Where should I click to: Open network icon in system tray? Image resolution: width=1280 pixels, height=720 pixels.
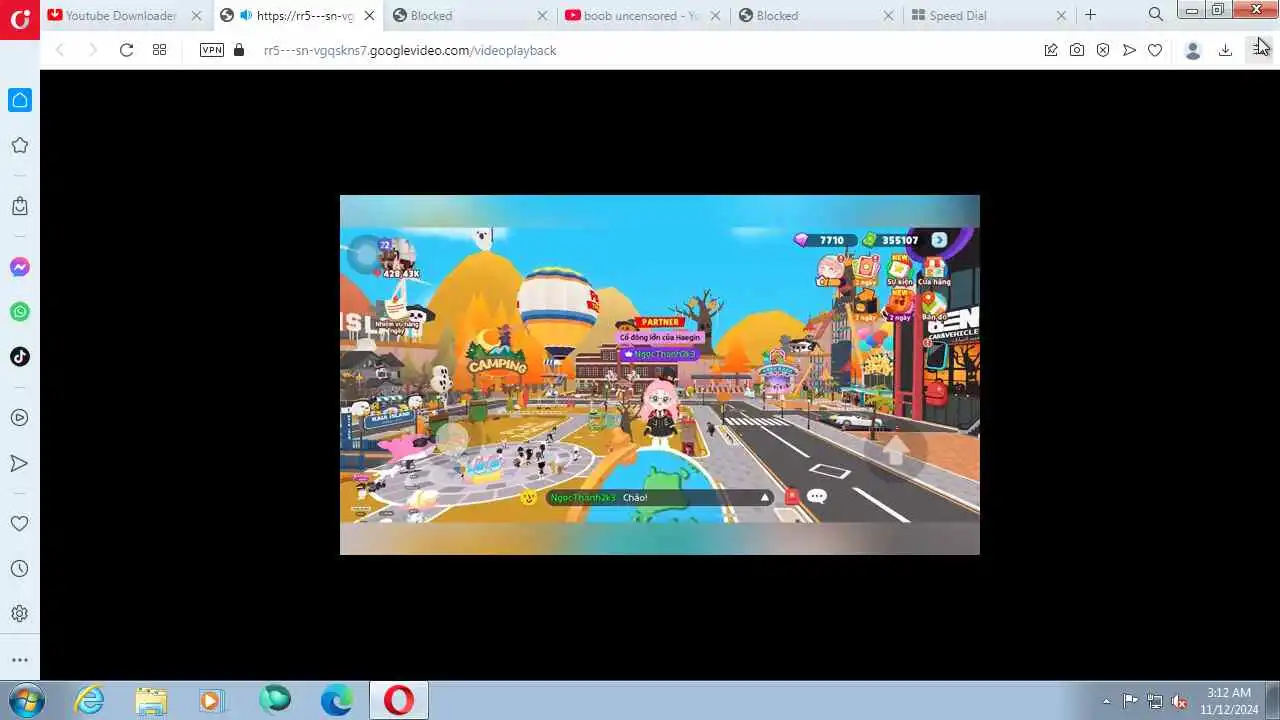(1155, 701)
